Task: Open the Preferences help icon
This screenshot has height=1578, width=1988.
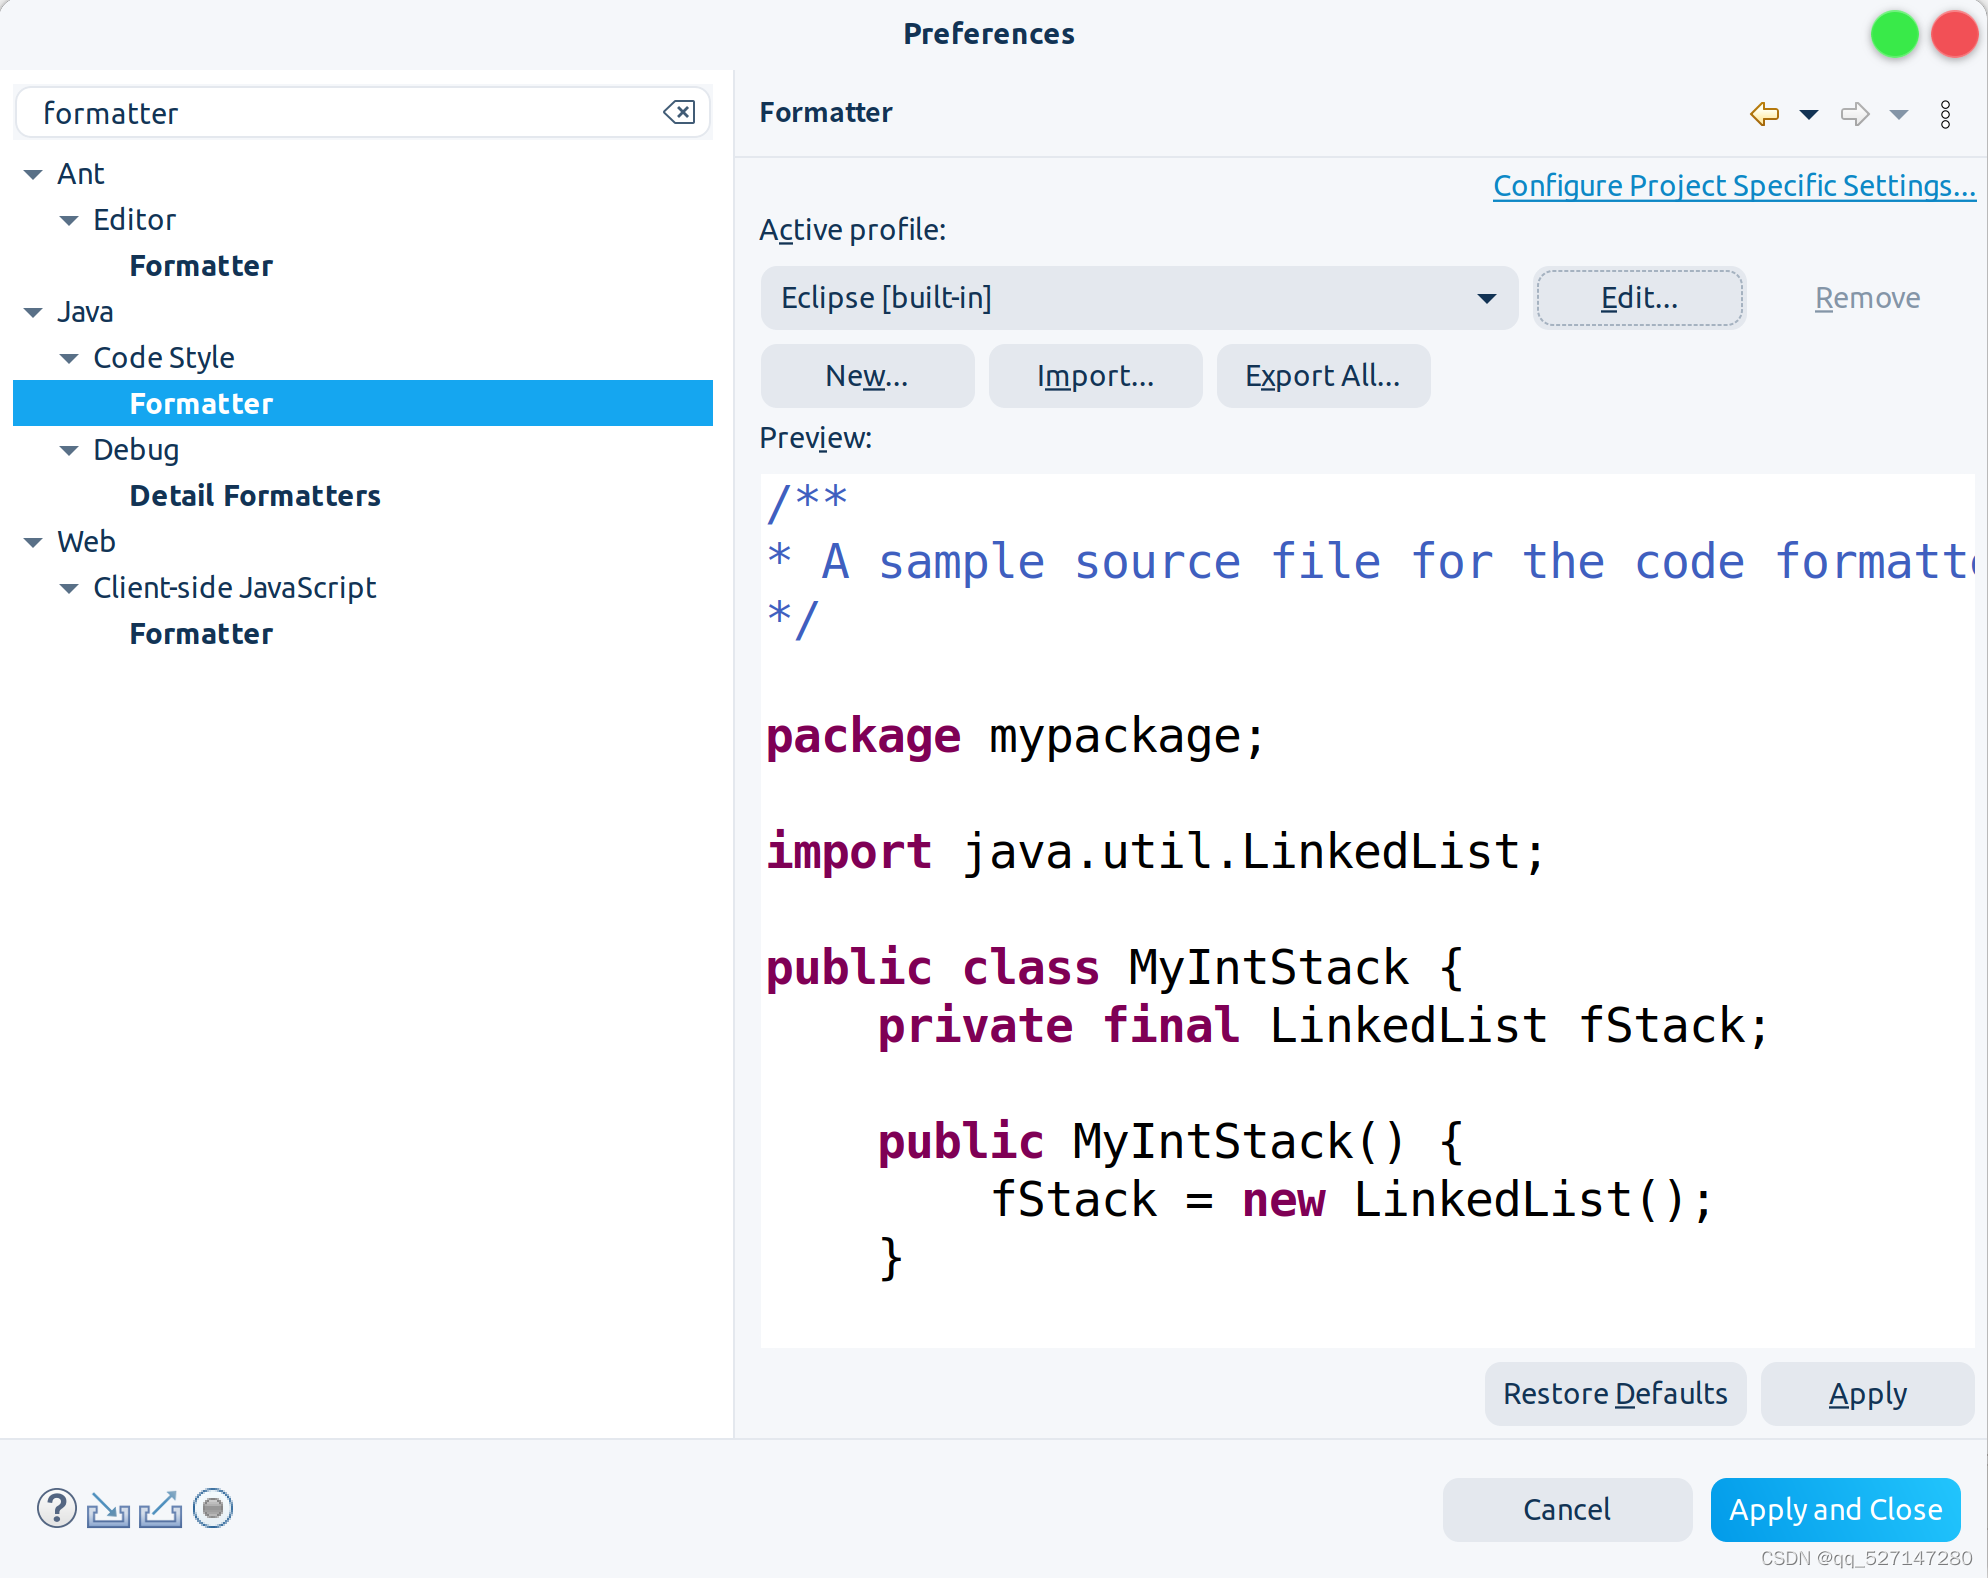Action: pyautogui.click(x=57, y=1508)
